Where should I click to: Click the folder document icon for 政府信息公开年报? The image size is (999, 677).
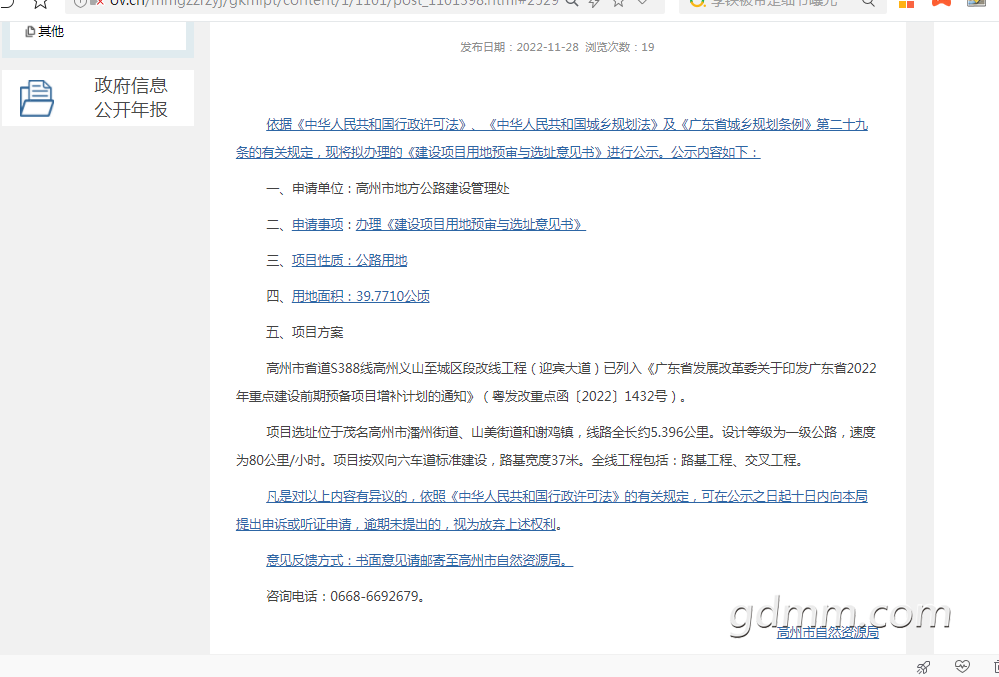point(37,98)
